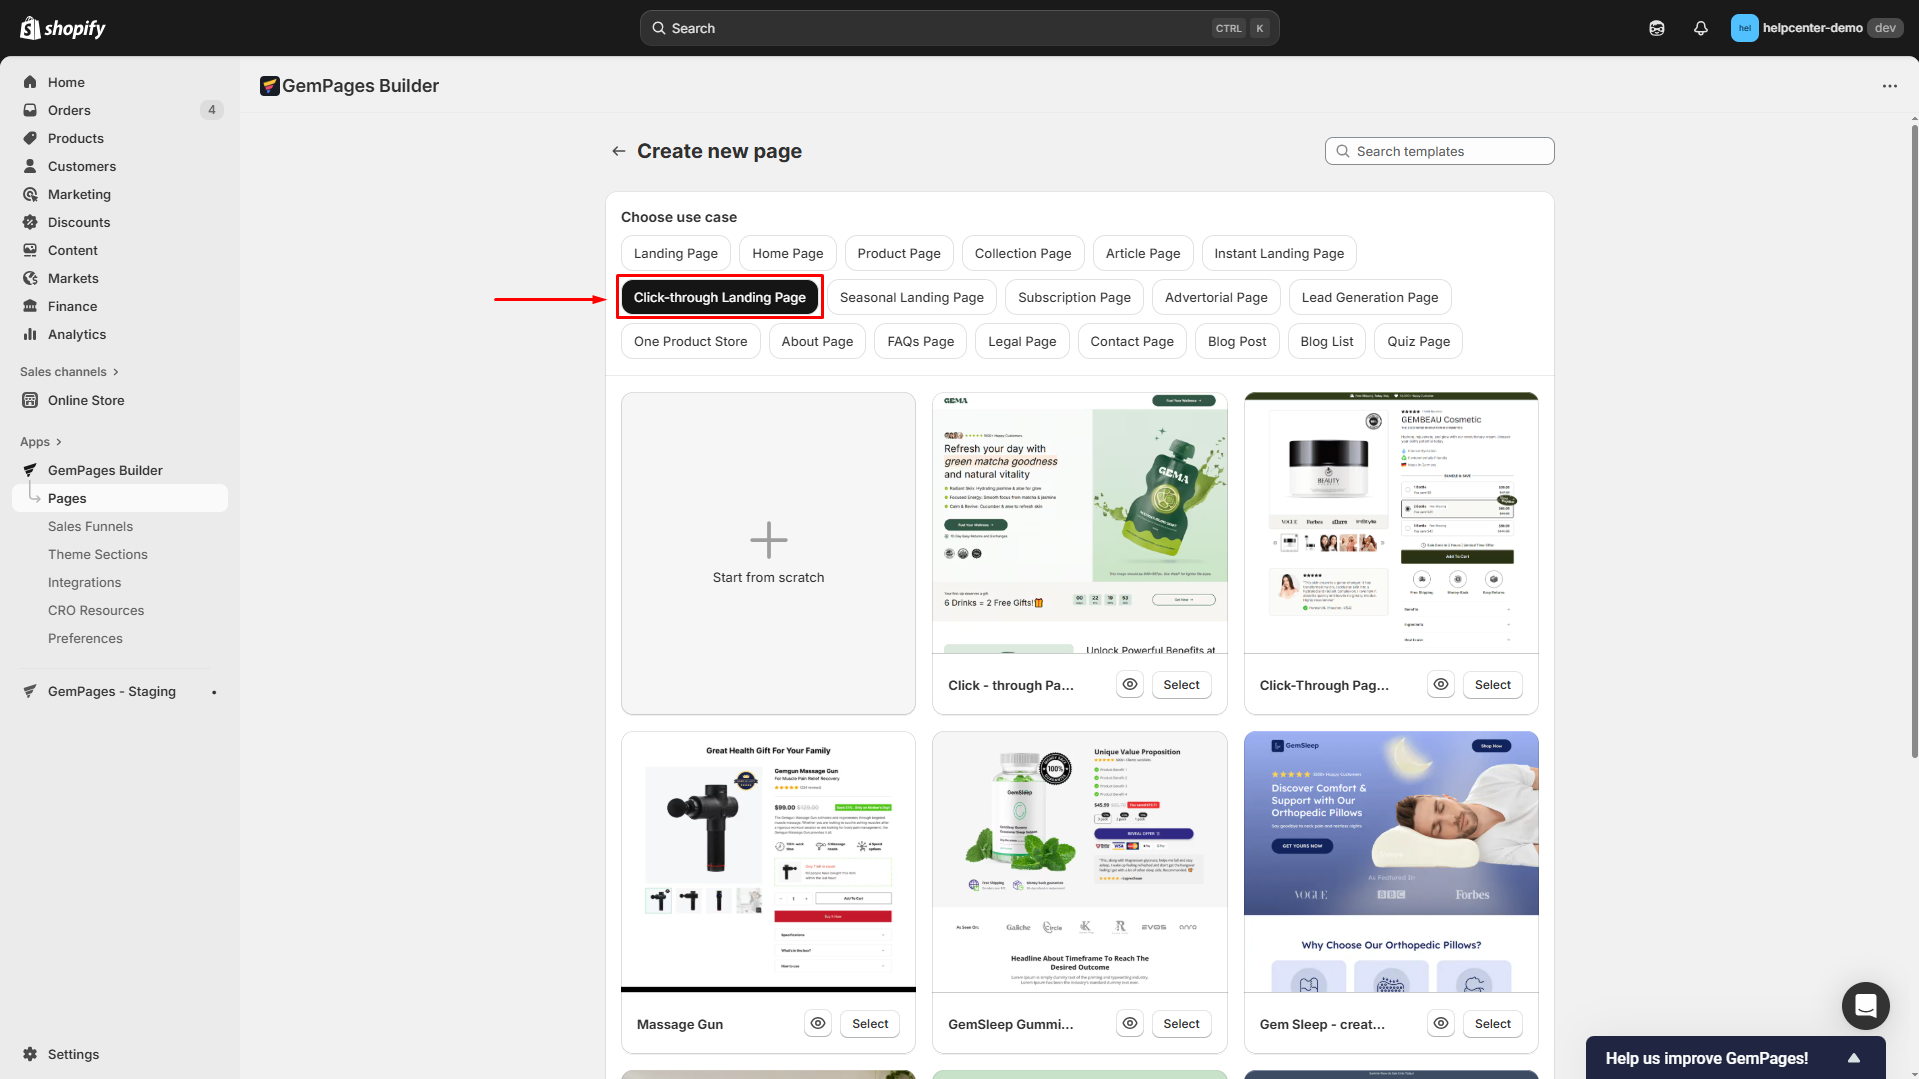The height and width of the screenshot is (1079, 1919).
Task: Collapse the Help us improve GemPages panel
Action: tap(1853, 1057)
